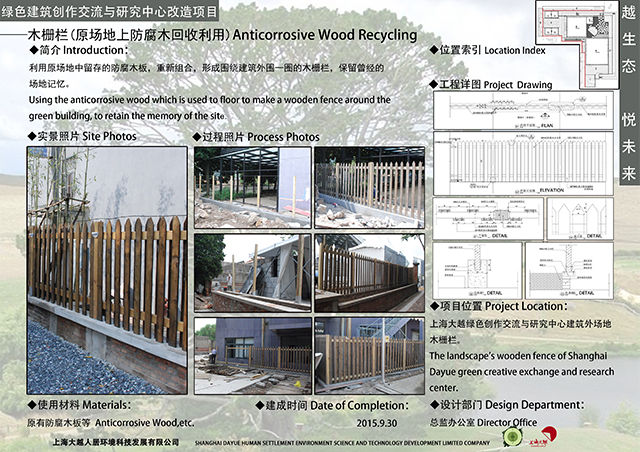Viewport: 640px width, 452px height.
Task: Click the 工程详图 Project Drawing heading
Action: (x=491, y=85)
